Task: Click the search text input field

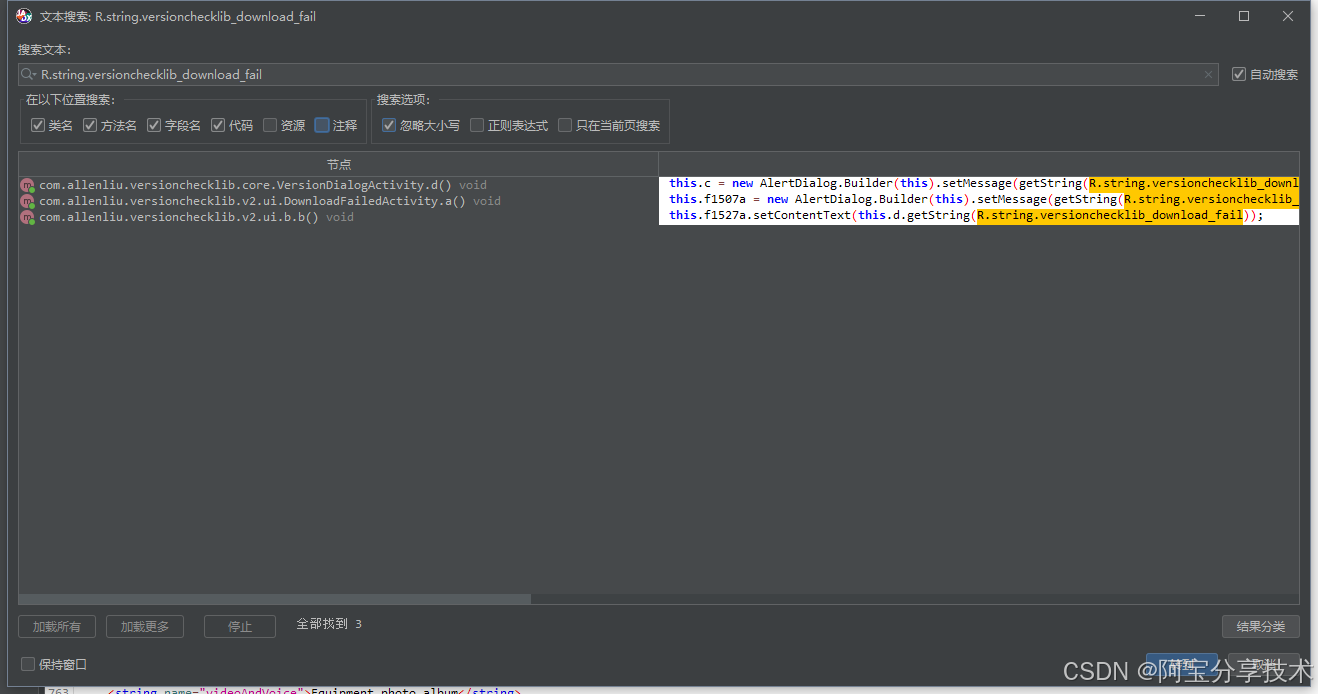Action: [618, 75]
